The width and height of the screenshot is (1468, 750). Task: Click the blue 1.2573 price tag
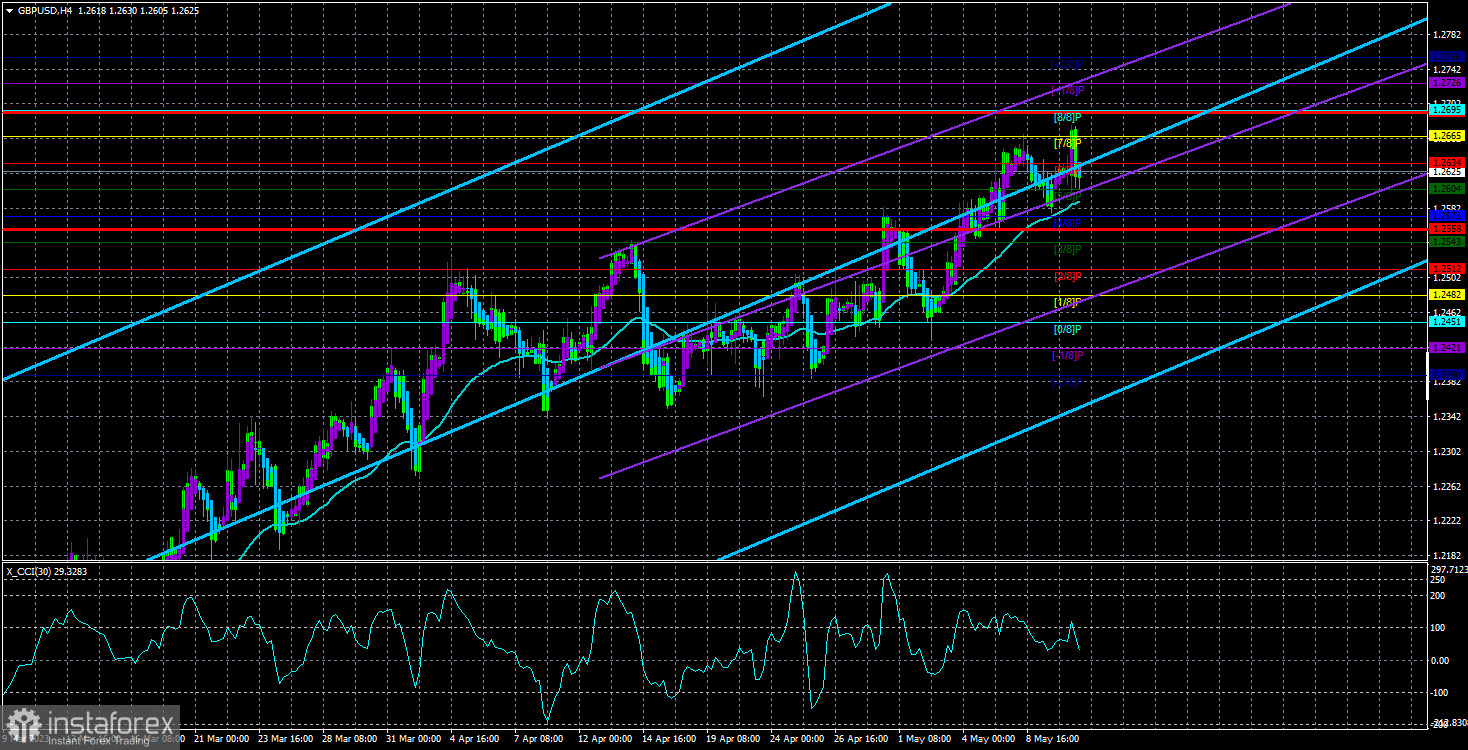point(1448,215)
